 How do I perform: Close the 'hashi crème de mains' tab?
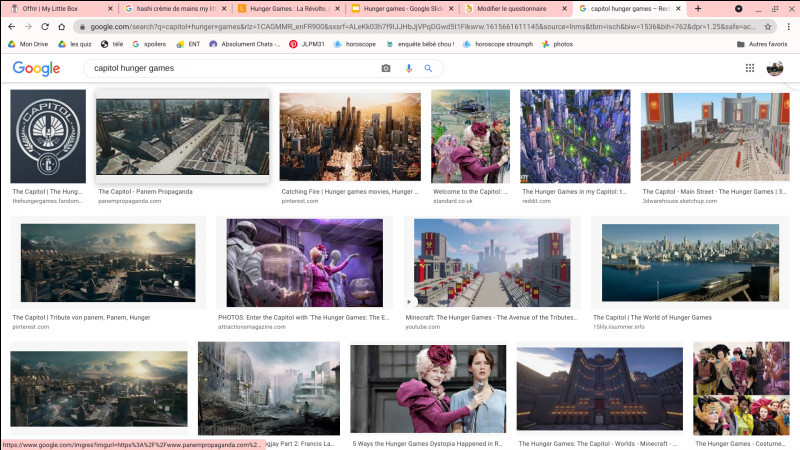coord(223,9)
